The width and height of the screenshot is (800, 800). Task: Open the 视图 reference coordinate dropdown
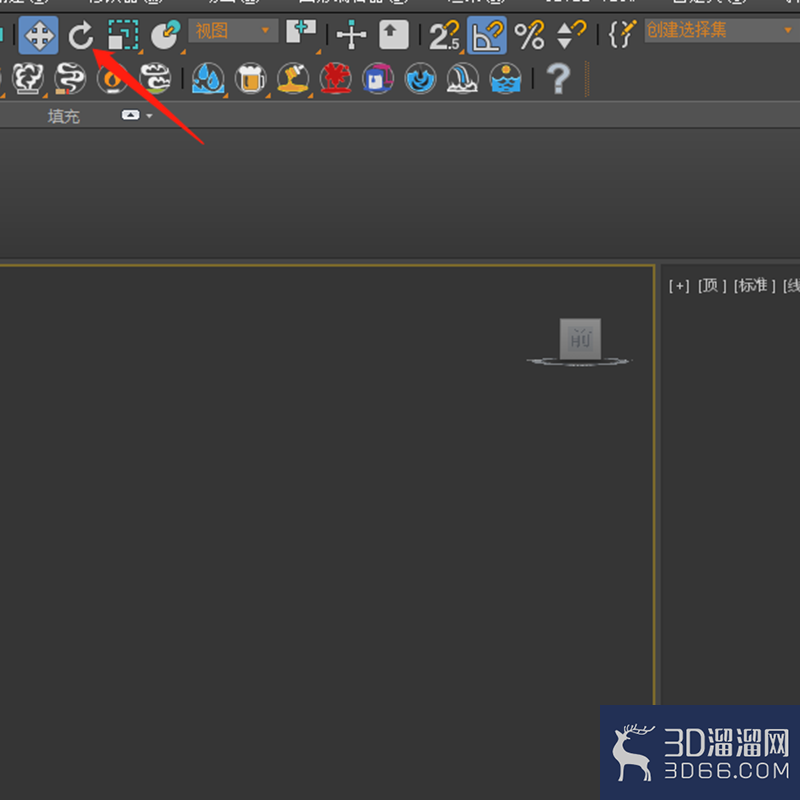click(x=233, y=31)
